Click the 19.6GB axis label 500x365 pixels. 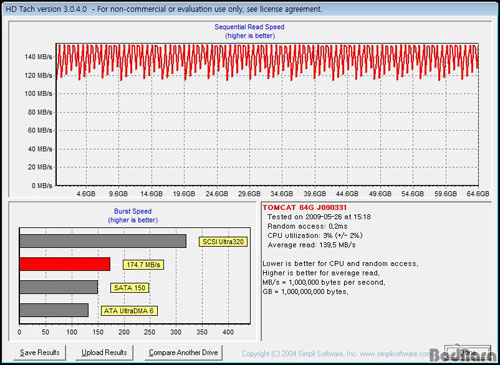(x=184, y=194)
